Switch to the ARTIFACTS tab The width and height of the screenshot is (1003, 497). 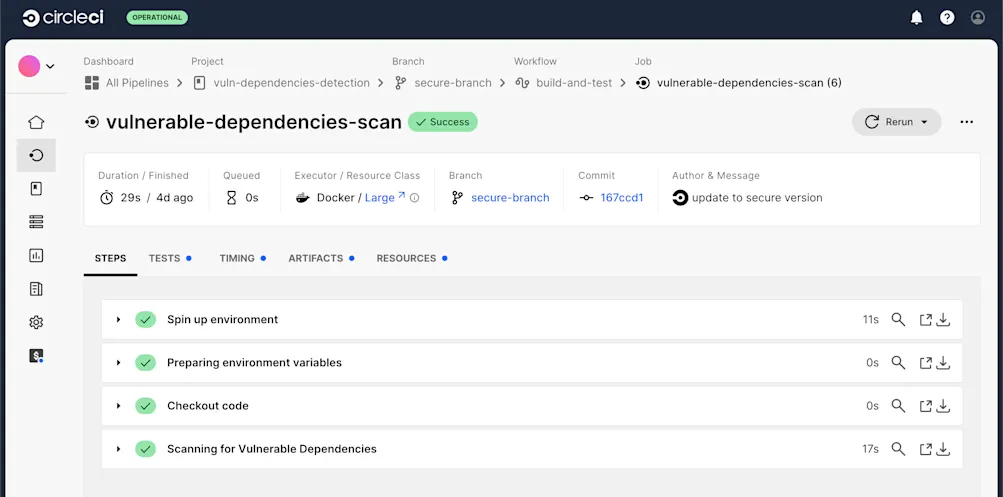(321, 258)
